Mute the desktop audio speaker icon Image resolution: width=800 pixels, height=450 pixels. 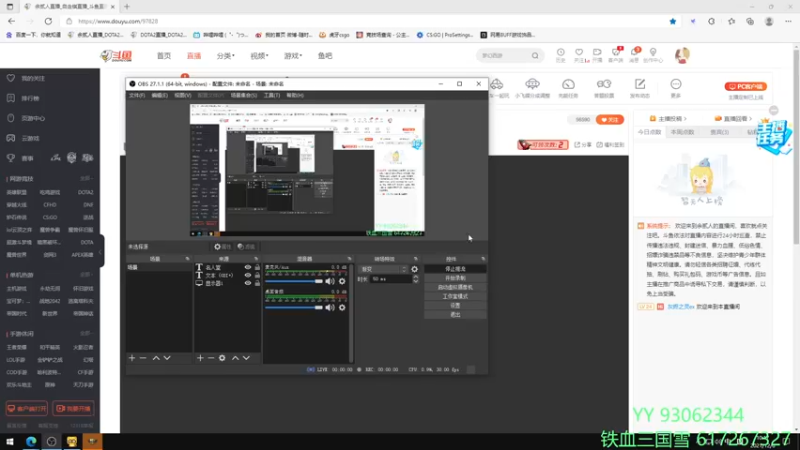click(330, 308)
